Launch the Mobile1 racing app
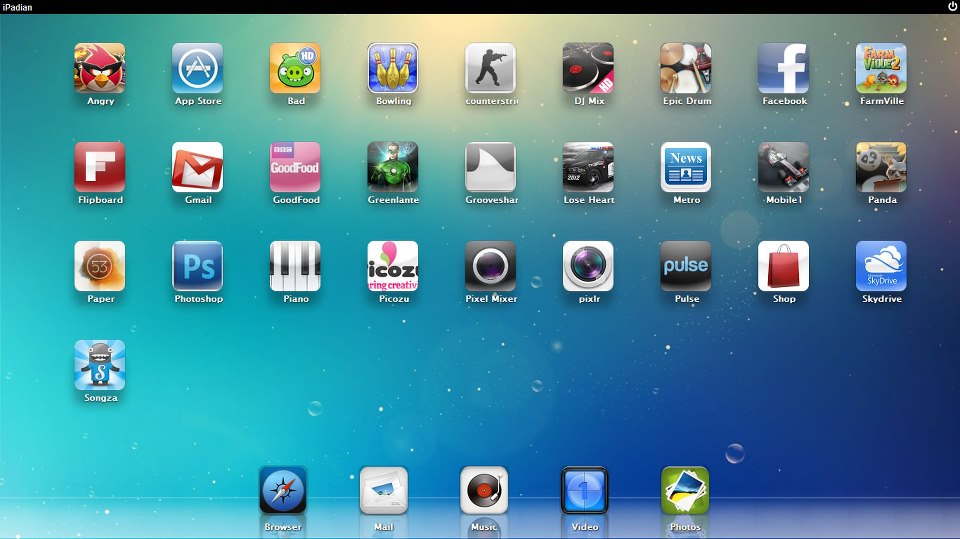The height and width of the screenshot is (539, 960). (784, 167)
